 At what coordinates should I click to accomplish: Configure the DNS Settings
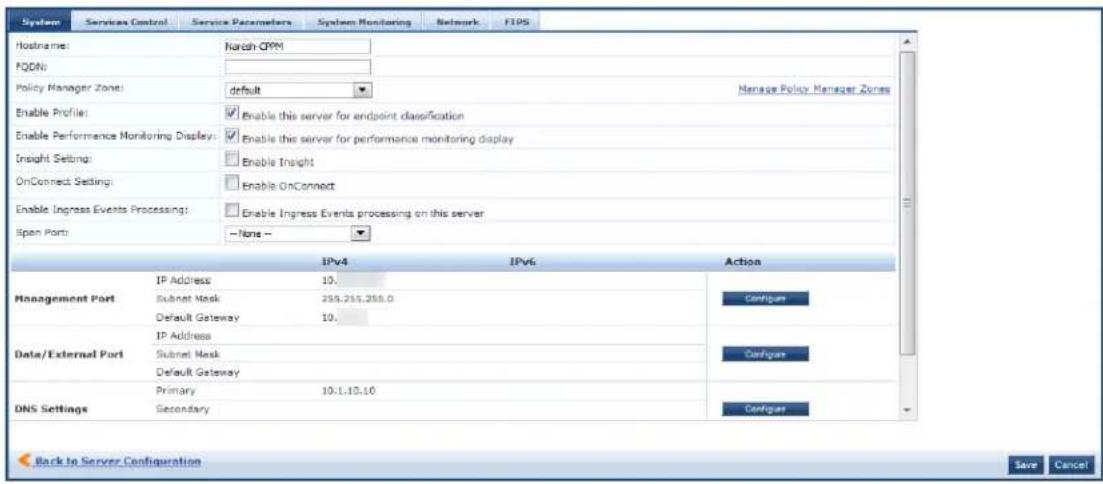pyautogui.click(x=765, y=409)
